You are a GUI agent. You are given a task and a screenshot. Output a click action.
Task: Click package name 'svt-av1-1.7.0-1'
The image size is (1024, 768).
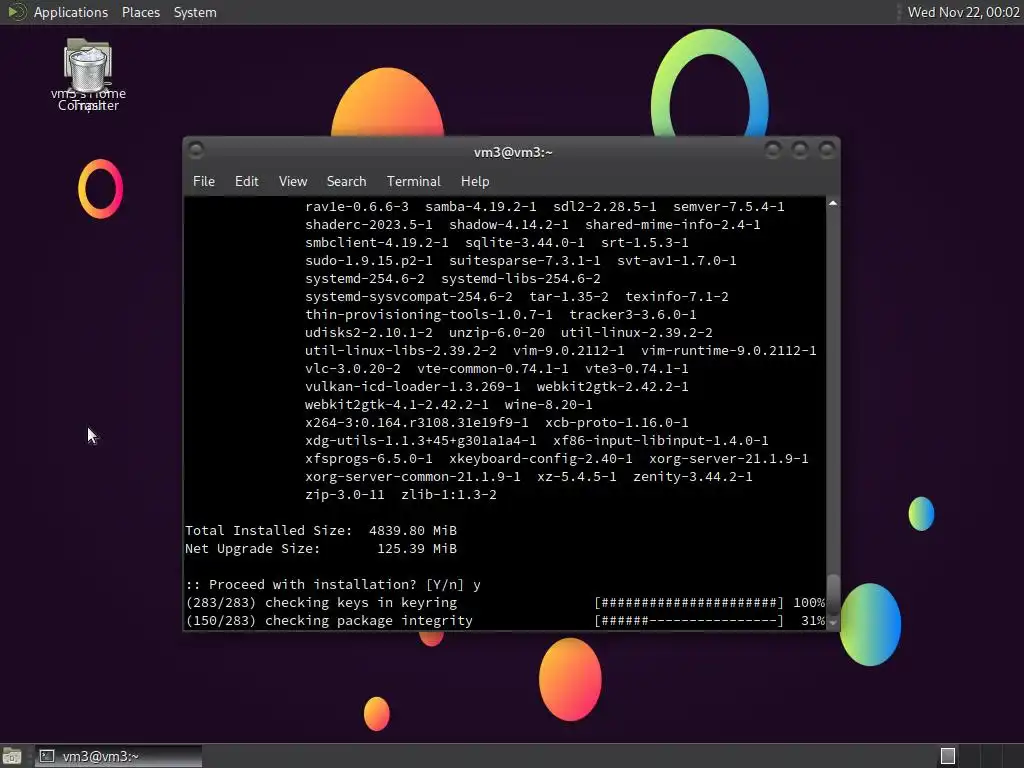click(677, 261)
